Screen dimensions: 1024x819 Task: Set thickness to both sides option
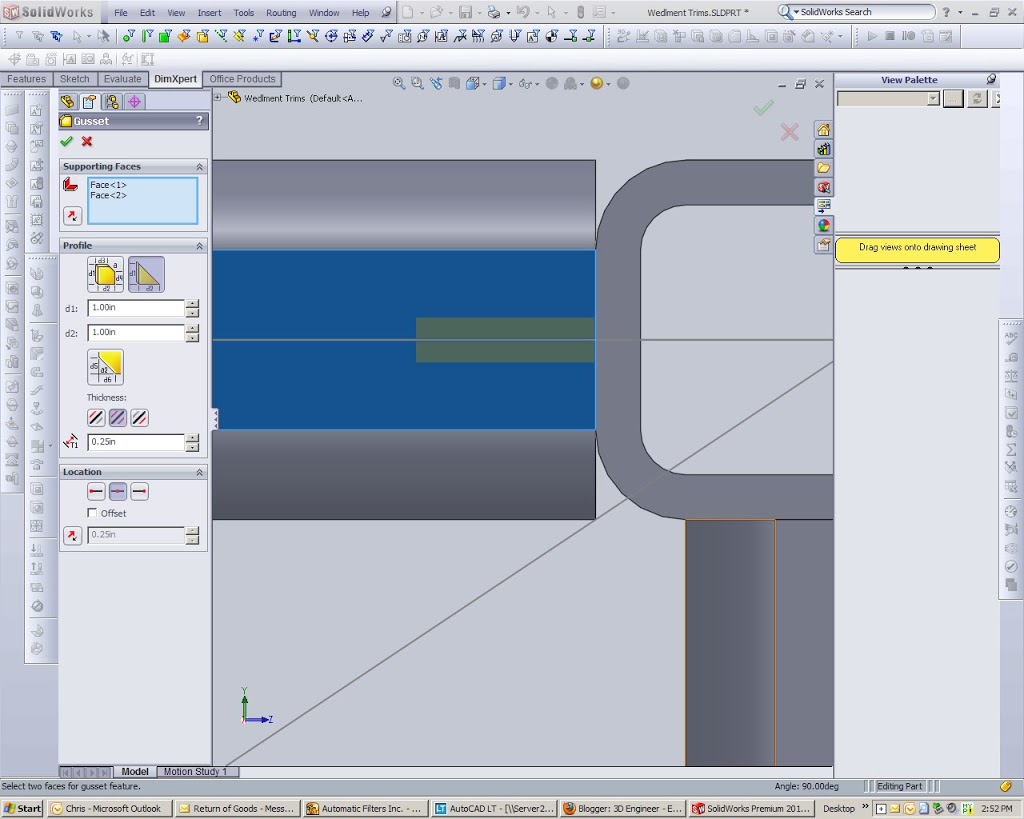click(118, 418)
